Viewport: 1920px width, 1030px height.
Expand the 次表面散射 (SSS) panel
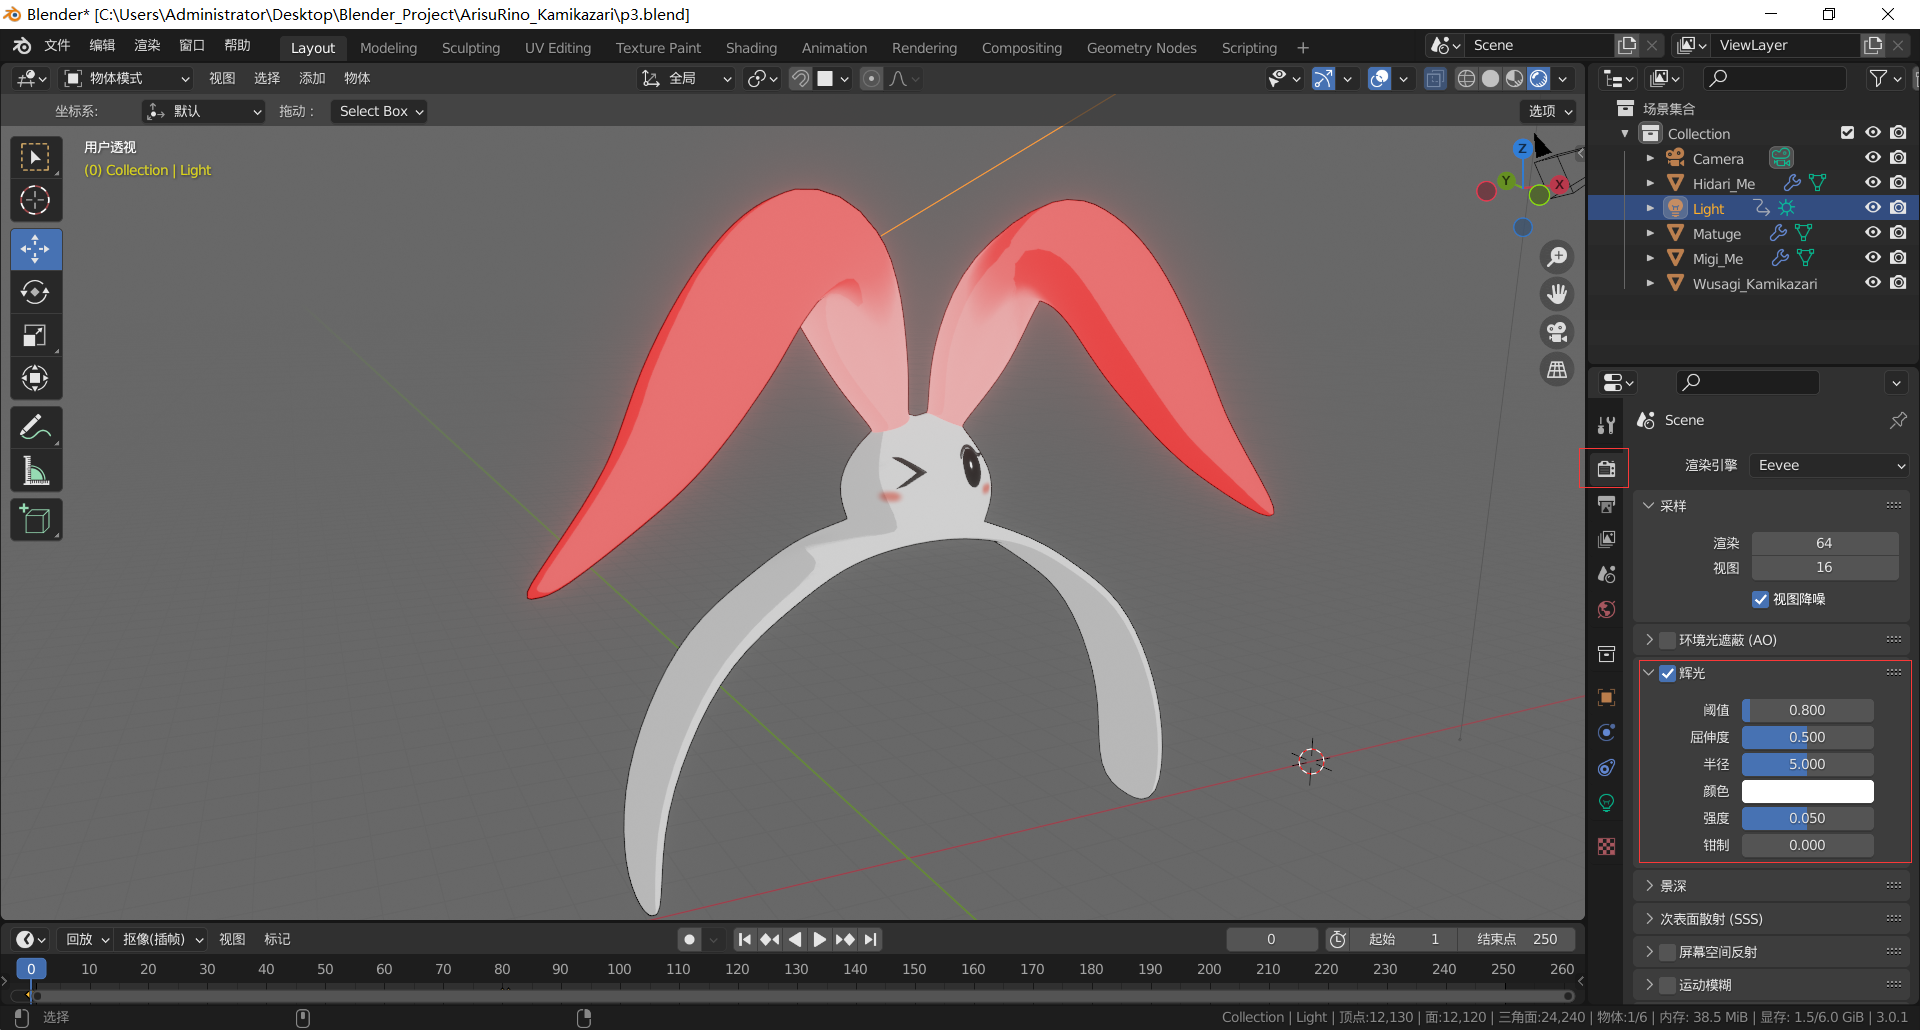(x=1649, y=919)
